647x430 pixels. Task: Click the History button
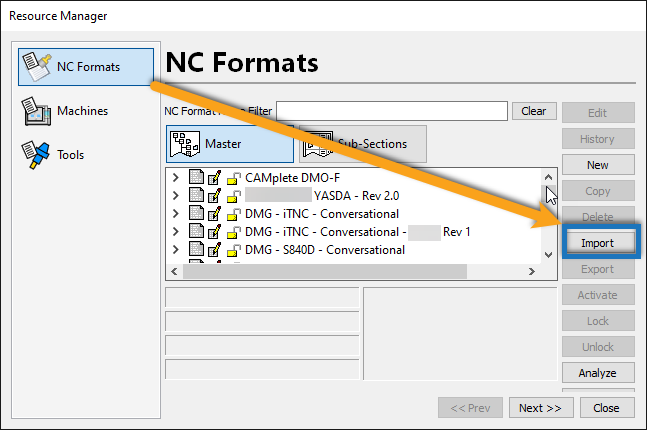598,139
